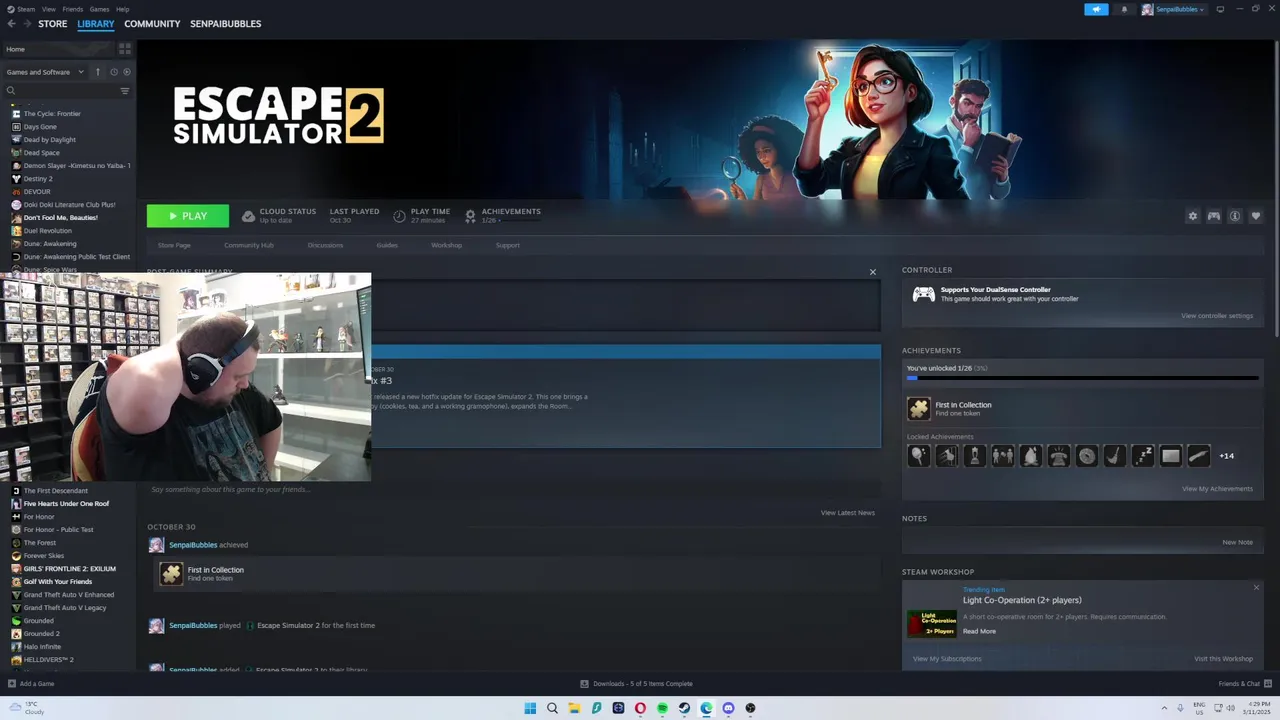Open the Help menu

click(122, 9)
